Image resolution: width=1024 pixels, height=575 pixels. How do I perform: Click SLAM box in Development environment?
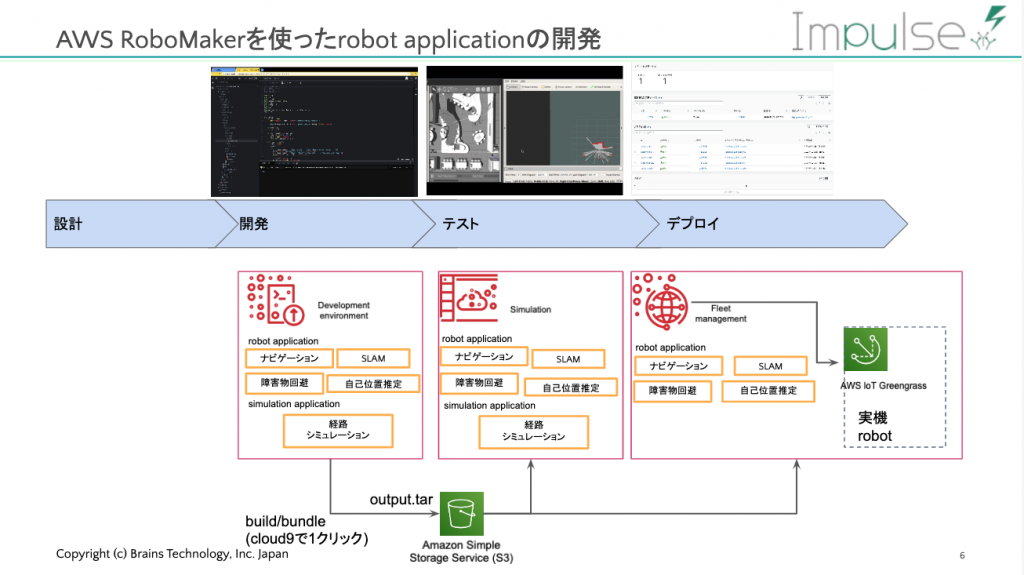(374, 358)
